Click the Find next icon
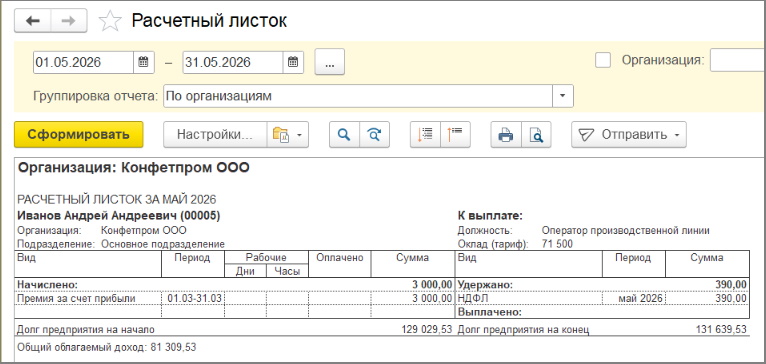The image size is (766, 364). coord(375,134)
